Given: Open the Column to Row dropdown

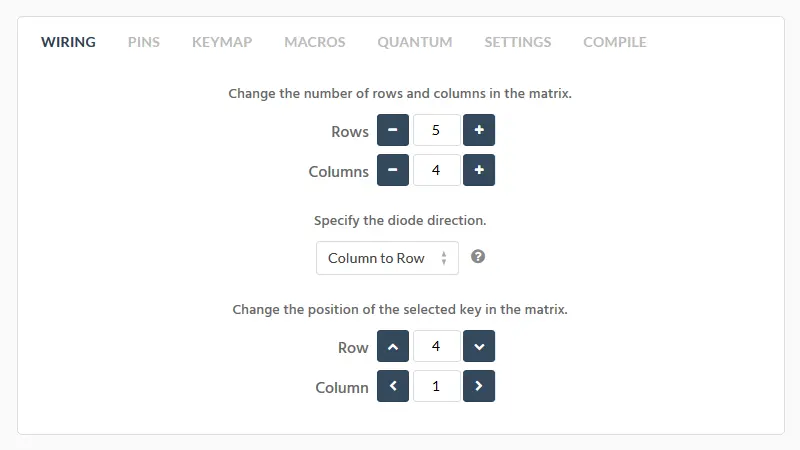Looking at the screenshot, I should [387, 258].
